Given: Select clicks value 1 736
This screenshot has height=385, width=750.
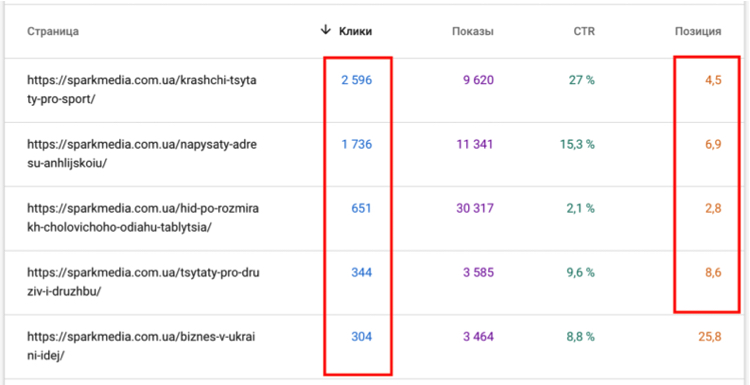Looking at the screenshot, I should [356, 144].
